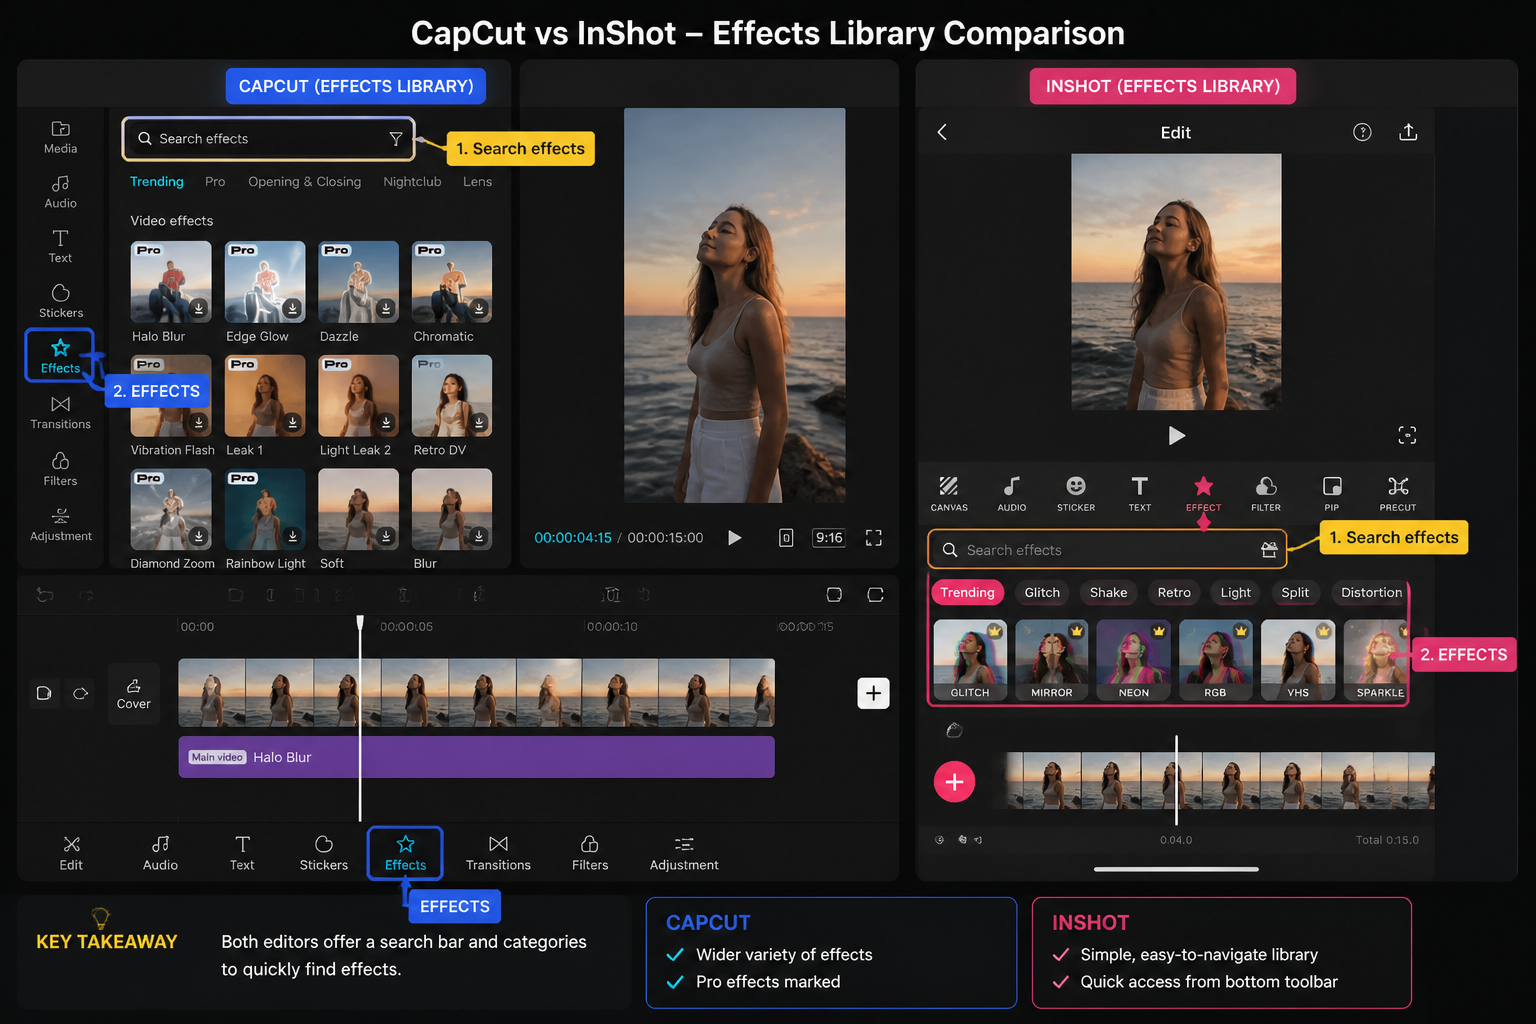This screenshot has height=1024, width=1536.
Task: Add media with InShot pink plus button
Action: pos(955,781)
